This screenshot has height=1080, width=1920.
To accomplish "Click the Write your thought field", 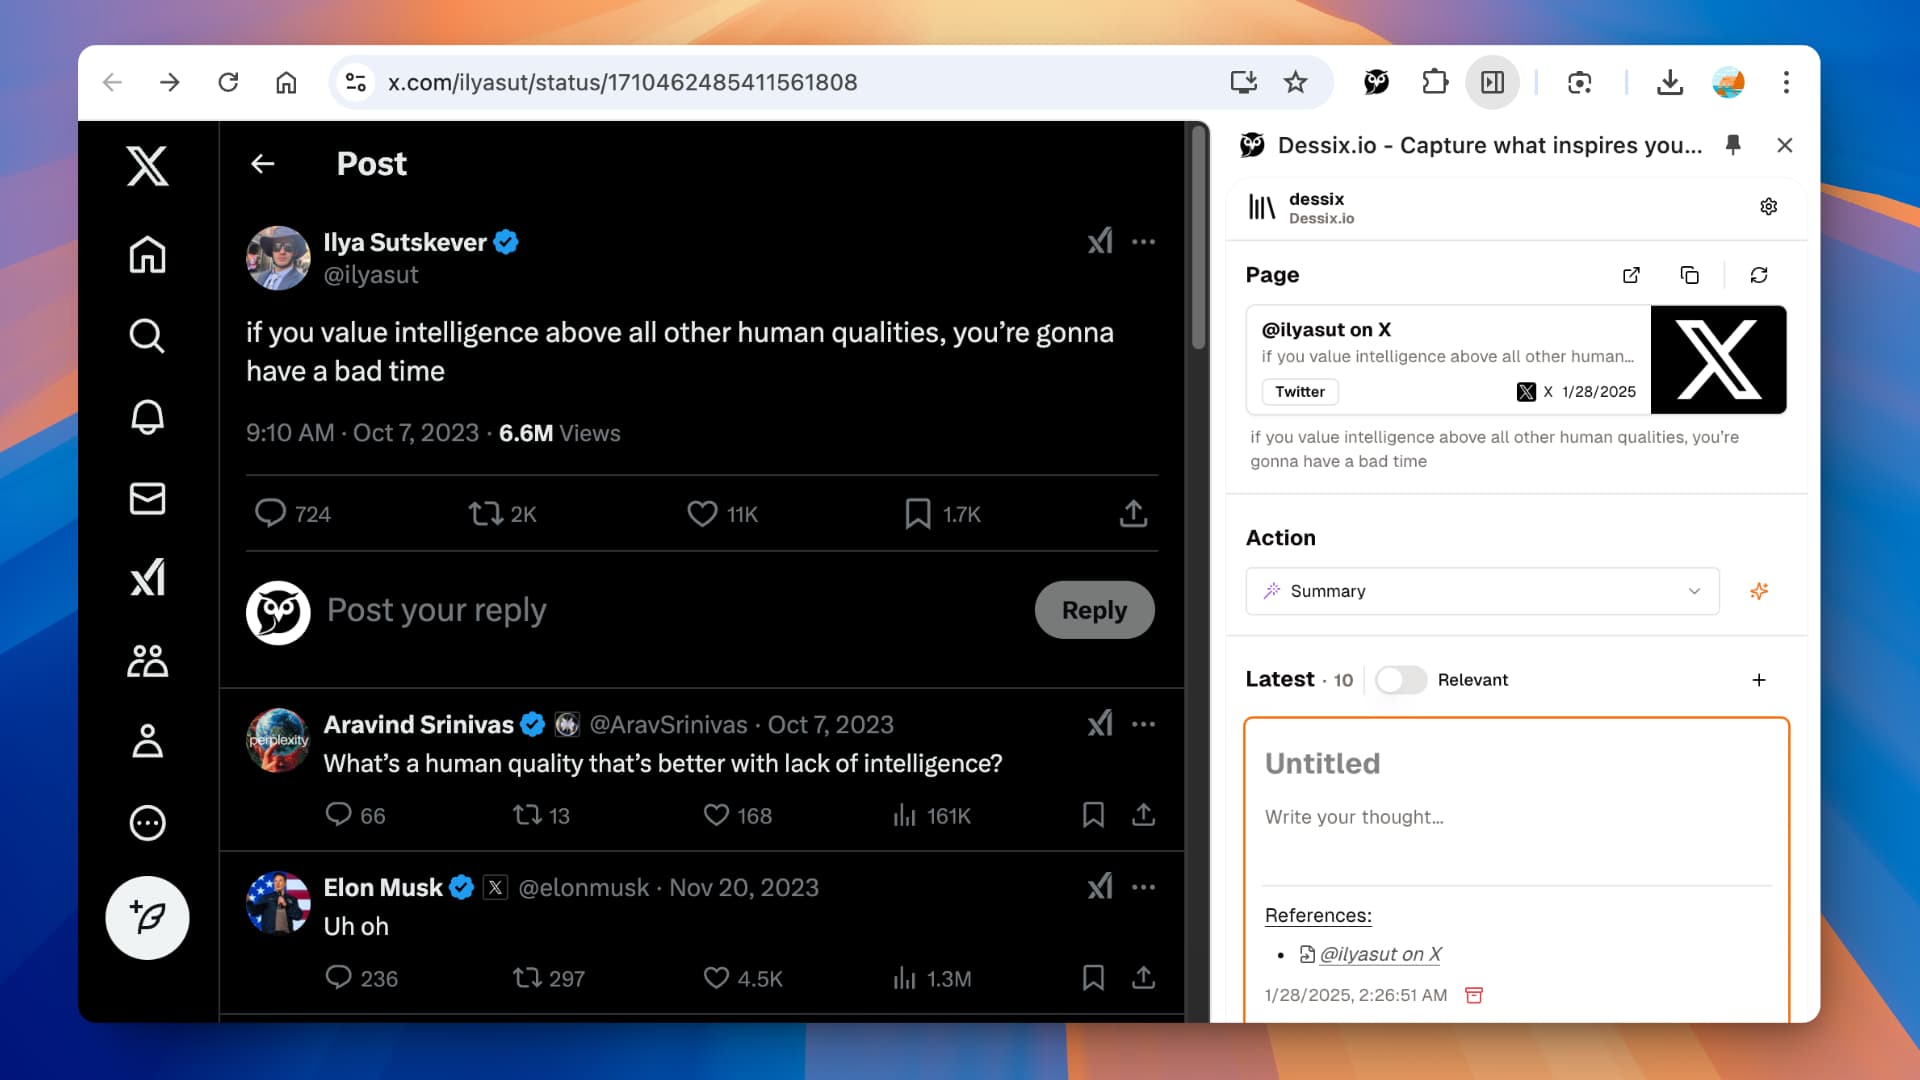I will coord(1355,817).
